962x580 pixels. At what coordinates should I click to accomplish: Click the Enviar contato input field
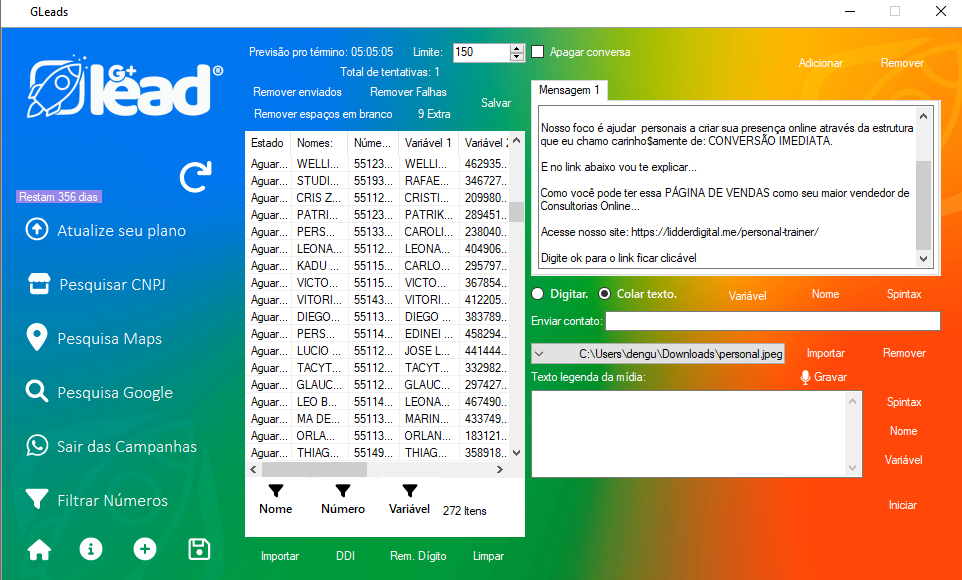[x=772, y=321]
